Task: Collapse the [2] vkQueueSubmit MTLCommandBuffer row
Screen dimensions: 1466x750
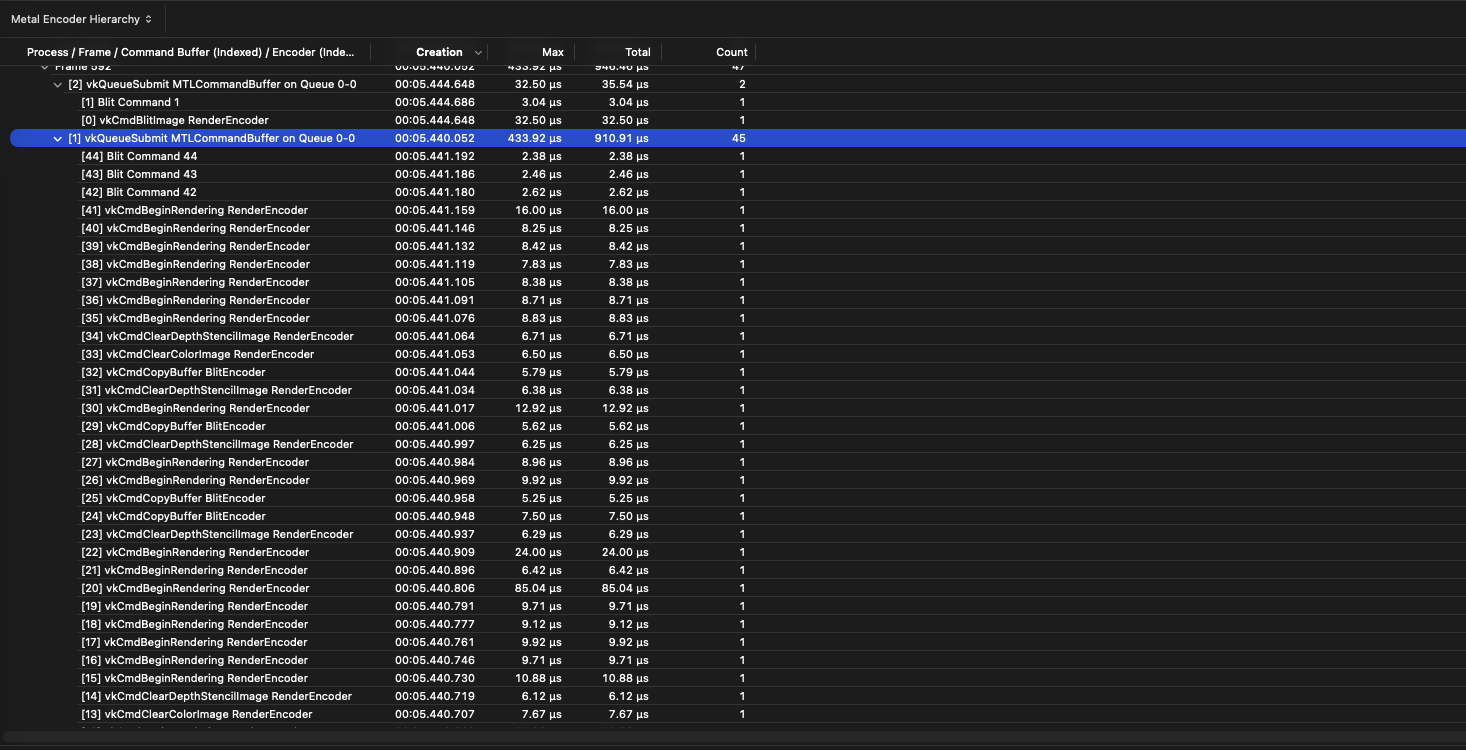Action: coord(58,84)
